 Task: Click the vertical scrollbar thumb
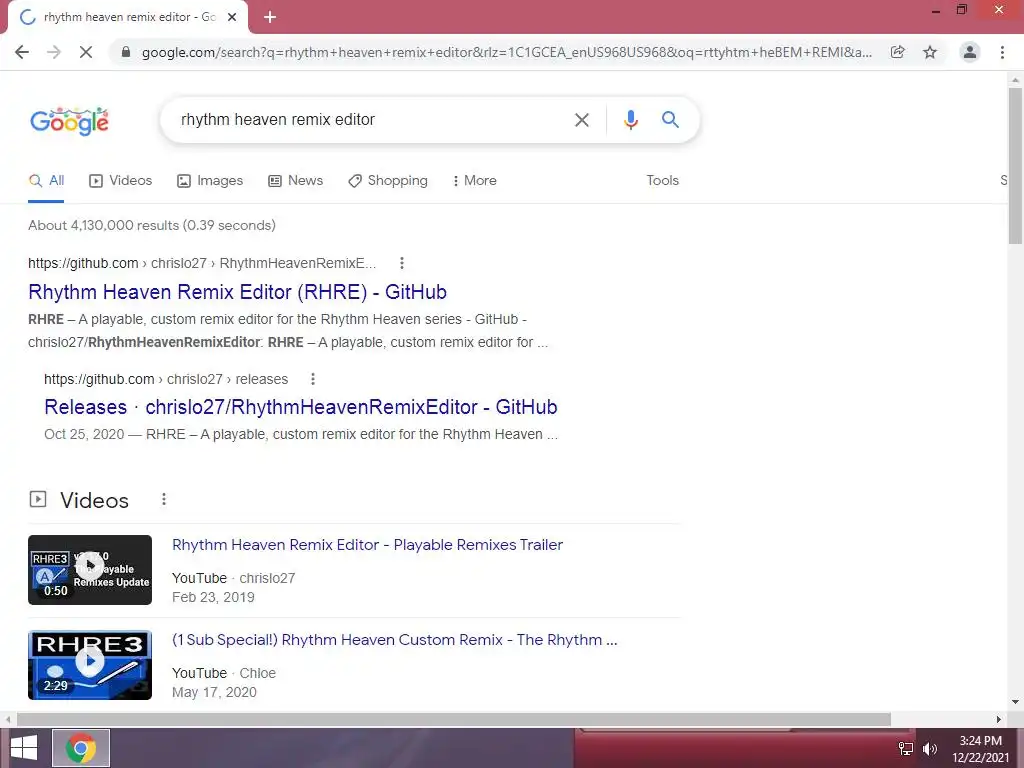click(1015, 166)
